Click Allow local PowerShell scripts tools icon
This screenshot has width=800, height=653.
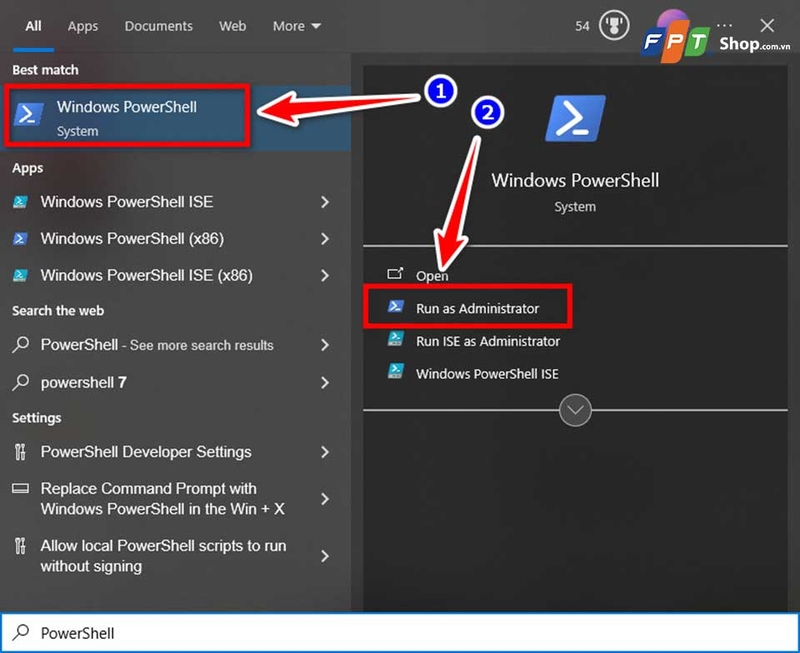pos(20,545)
